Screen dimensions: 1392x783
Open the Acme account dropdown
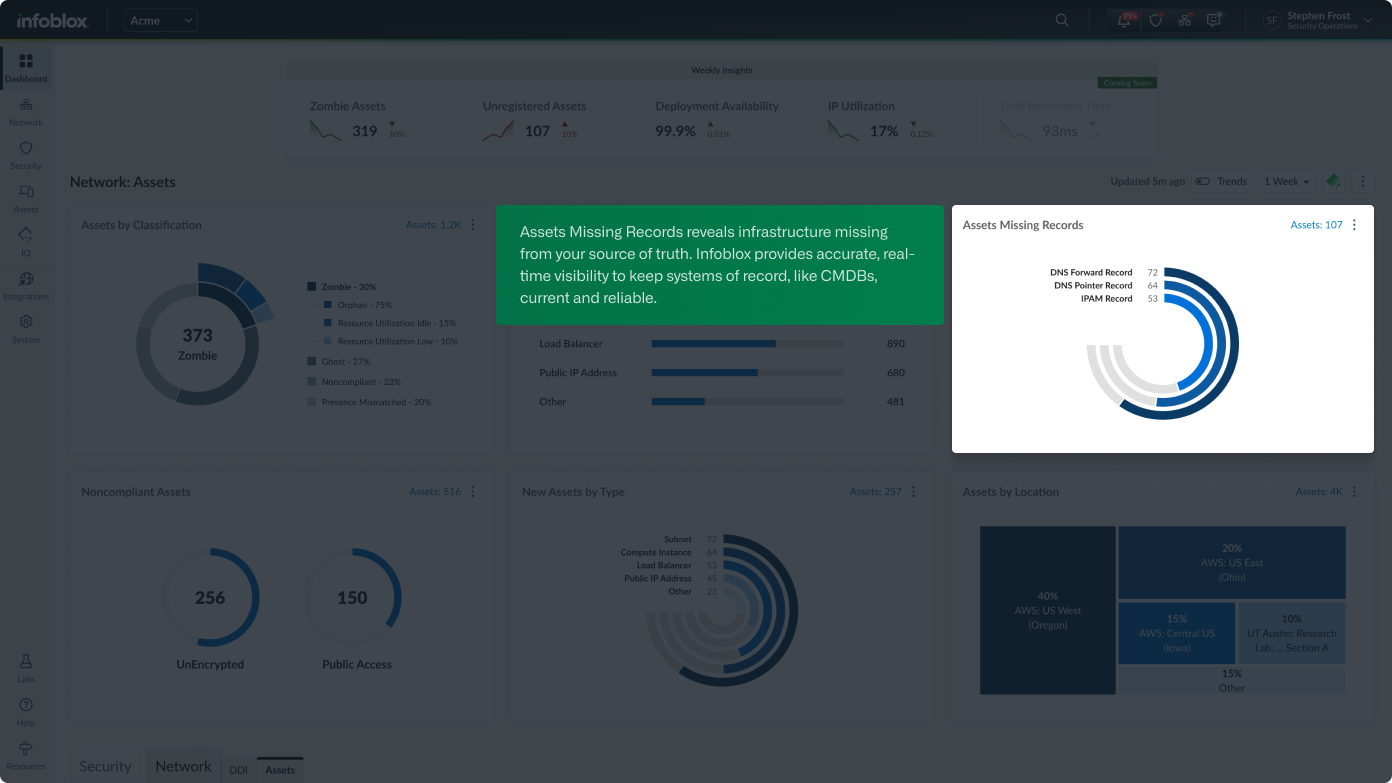coord(162,20)
